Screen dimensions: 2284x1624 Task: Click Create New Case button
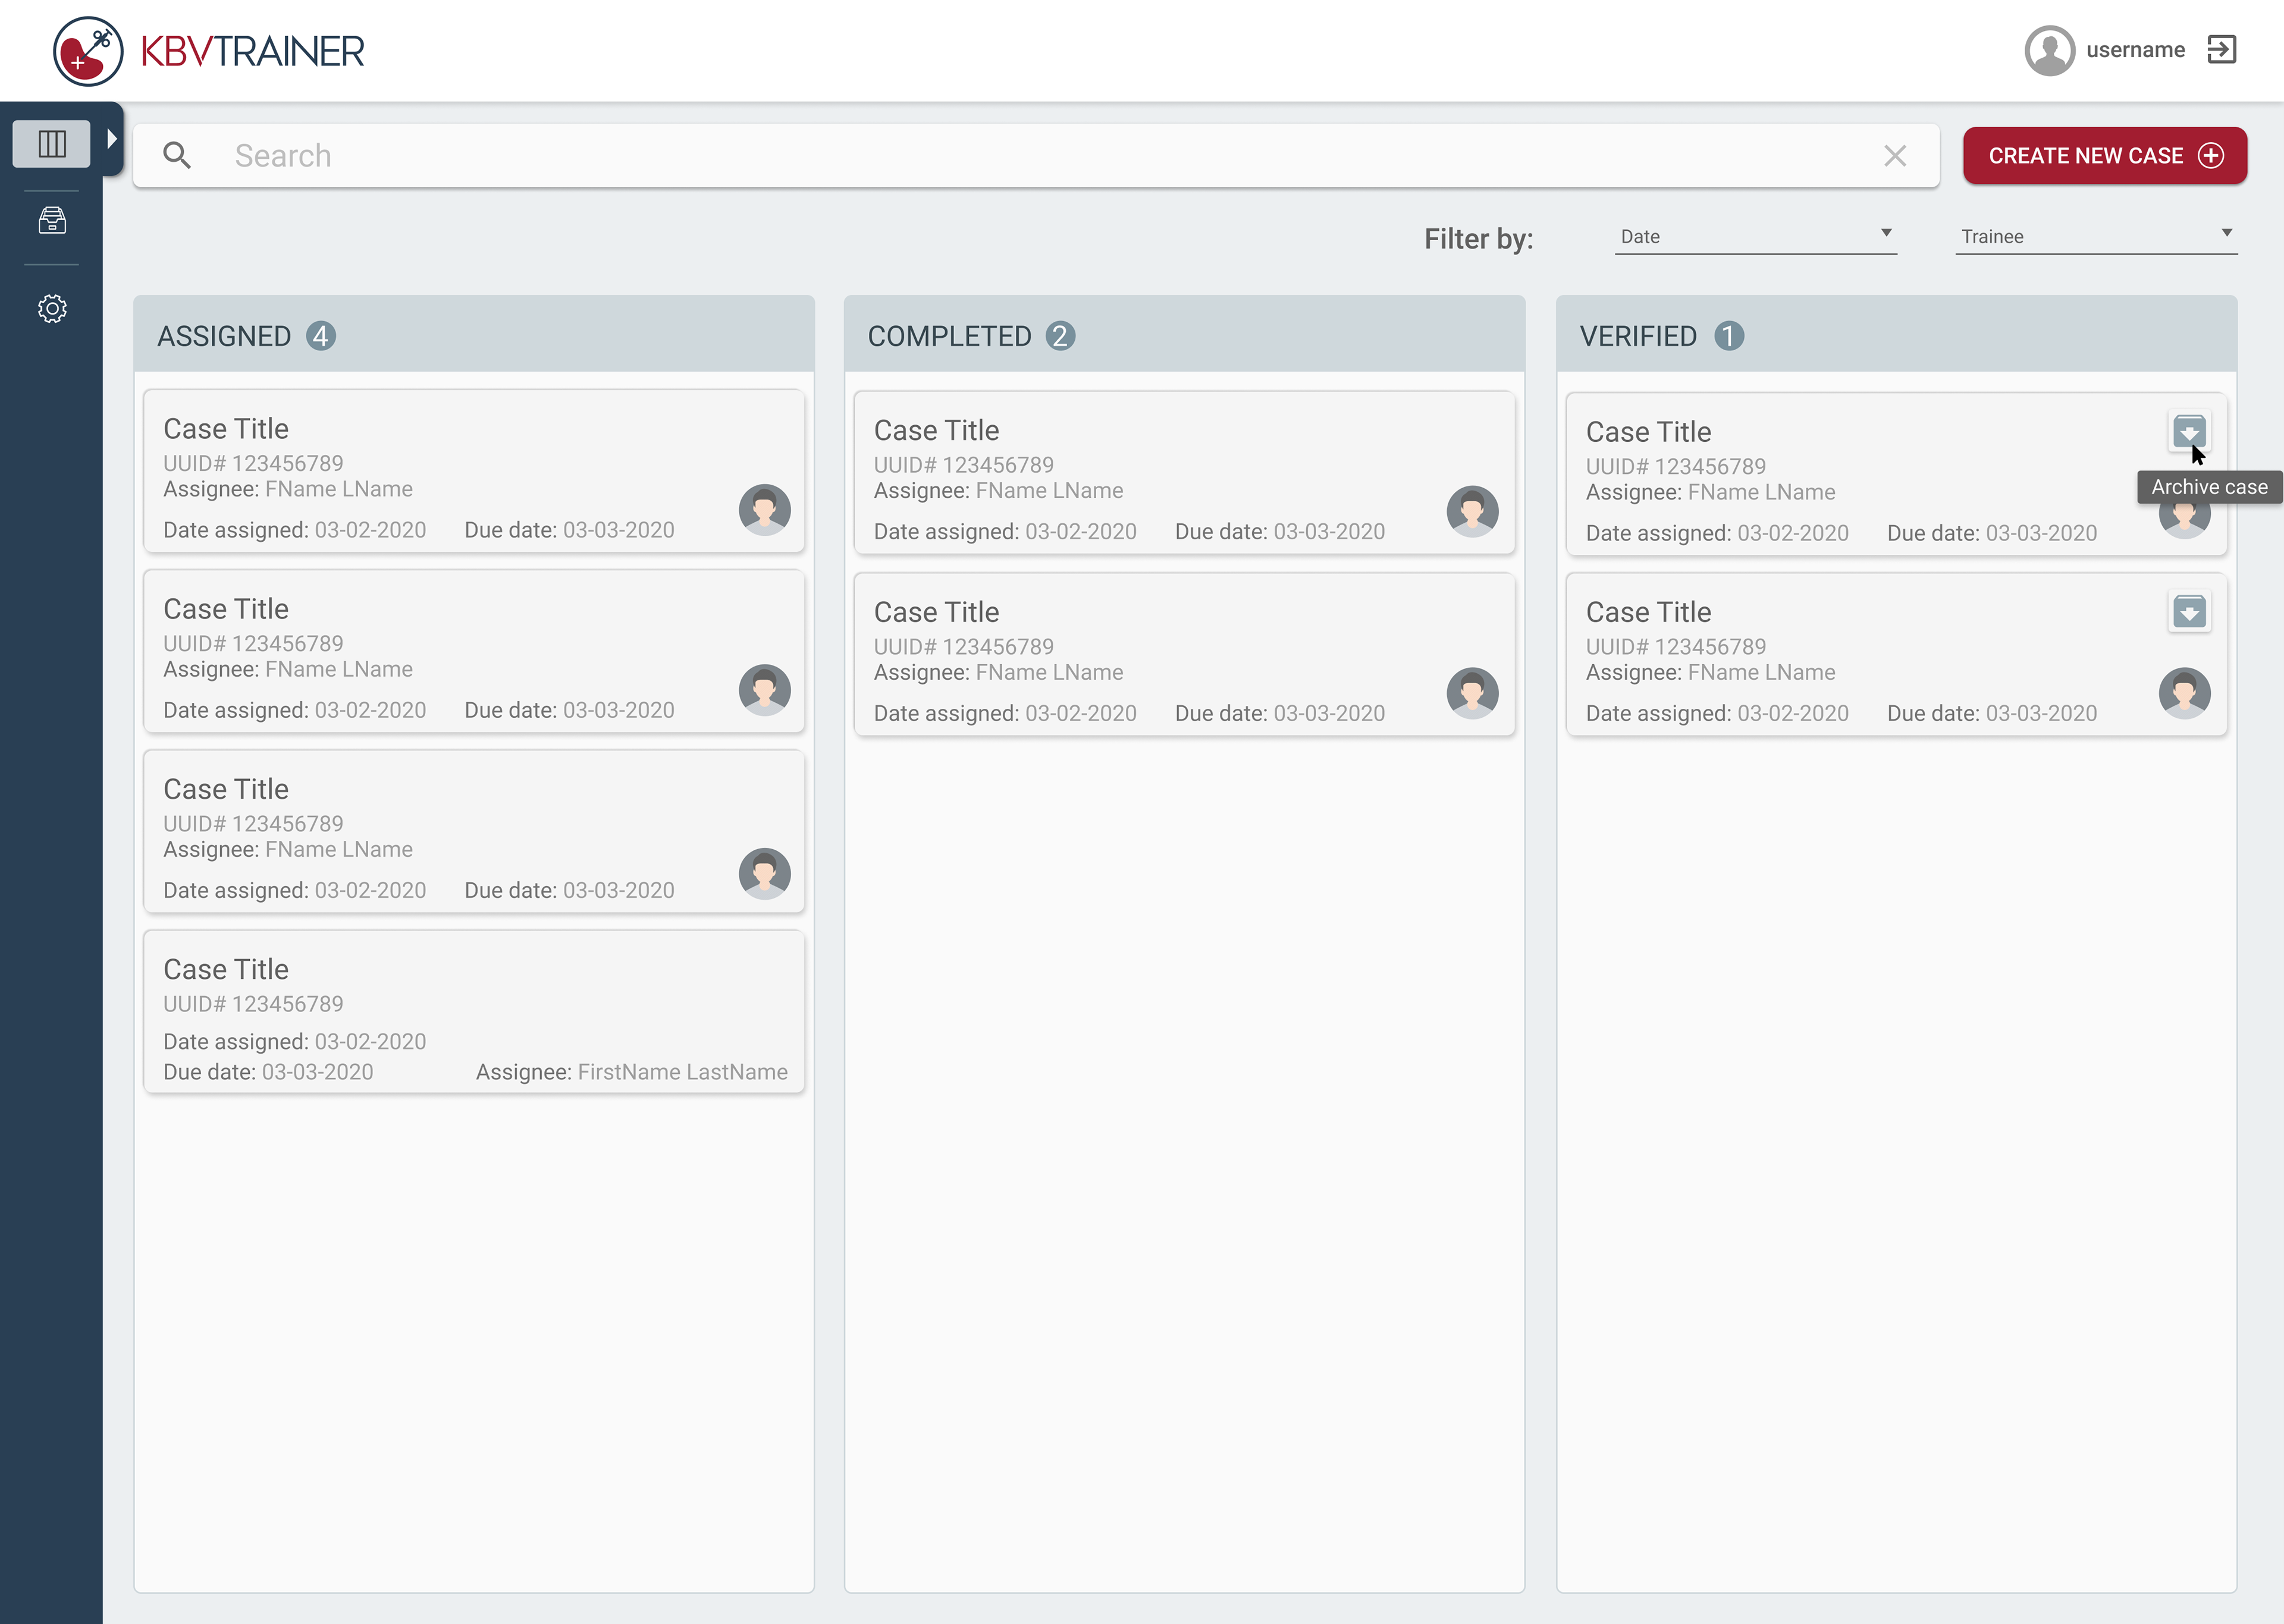tap(2104, 155)
